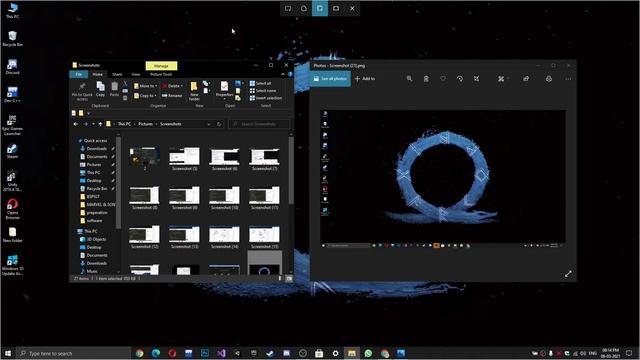Viewport: 640px width, 360px height.
Task: Click the delete trash icon in Photos
Action: [426, 79]
